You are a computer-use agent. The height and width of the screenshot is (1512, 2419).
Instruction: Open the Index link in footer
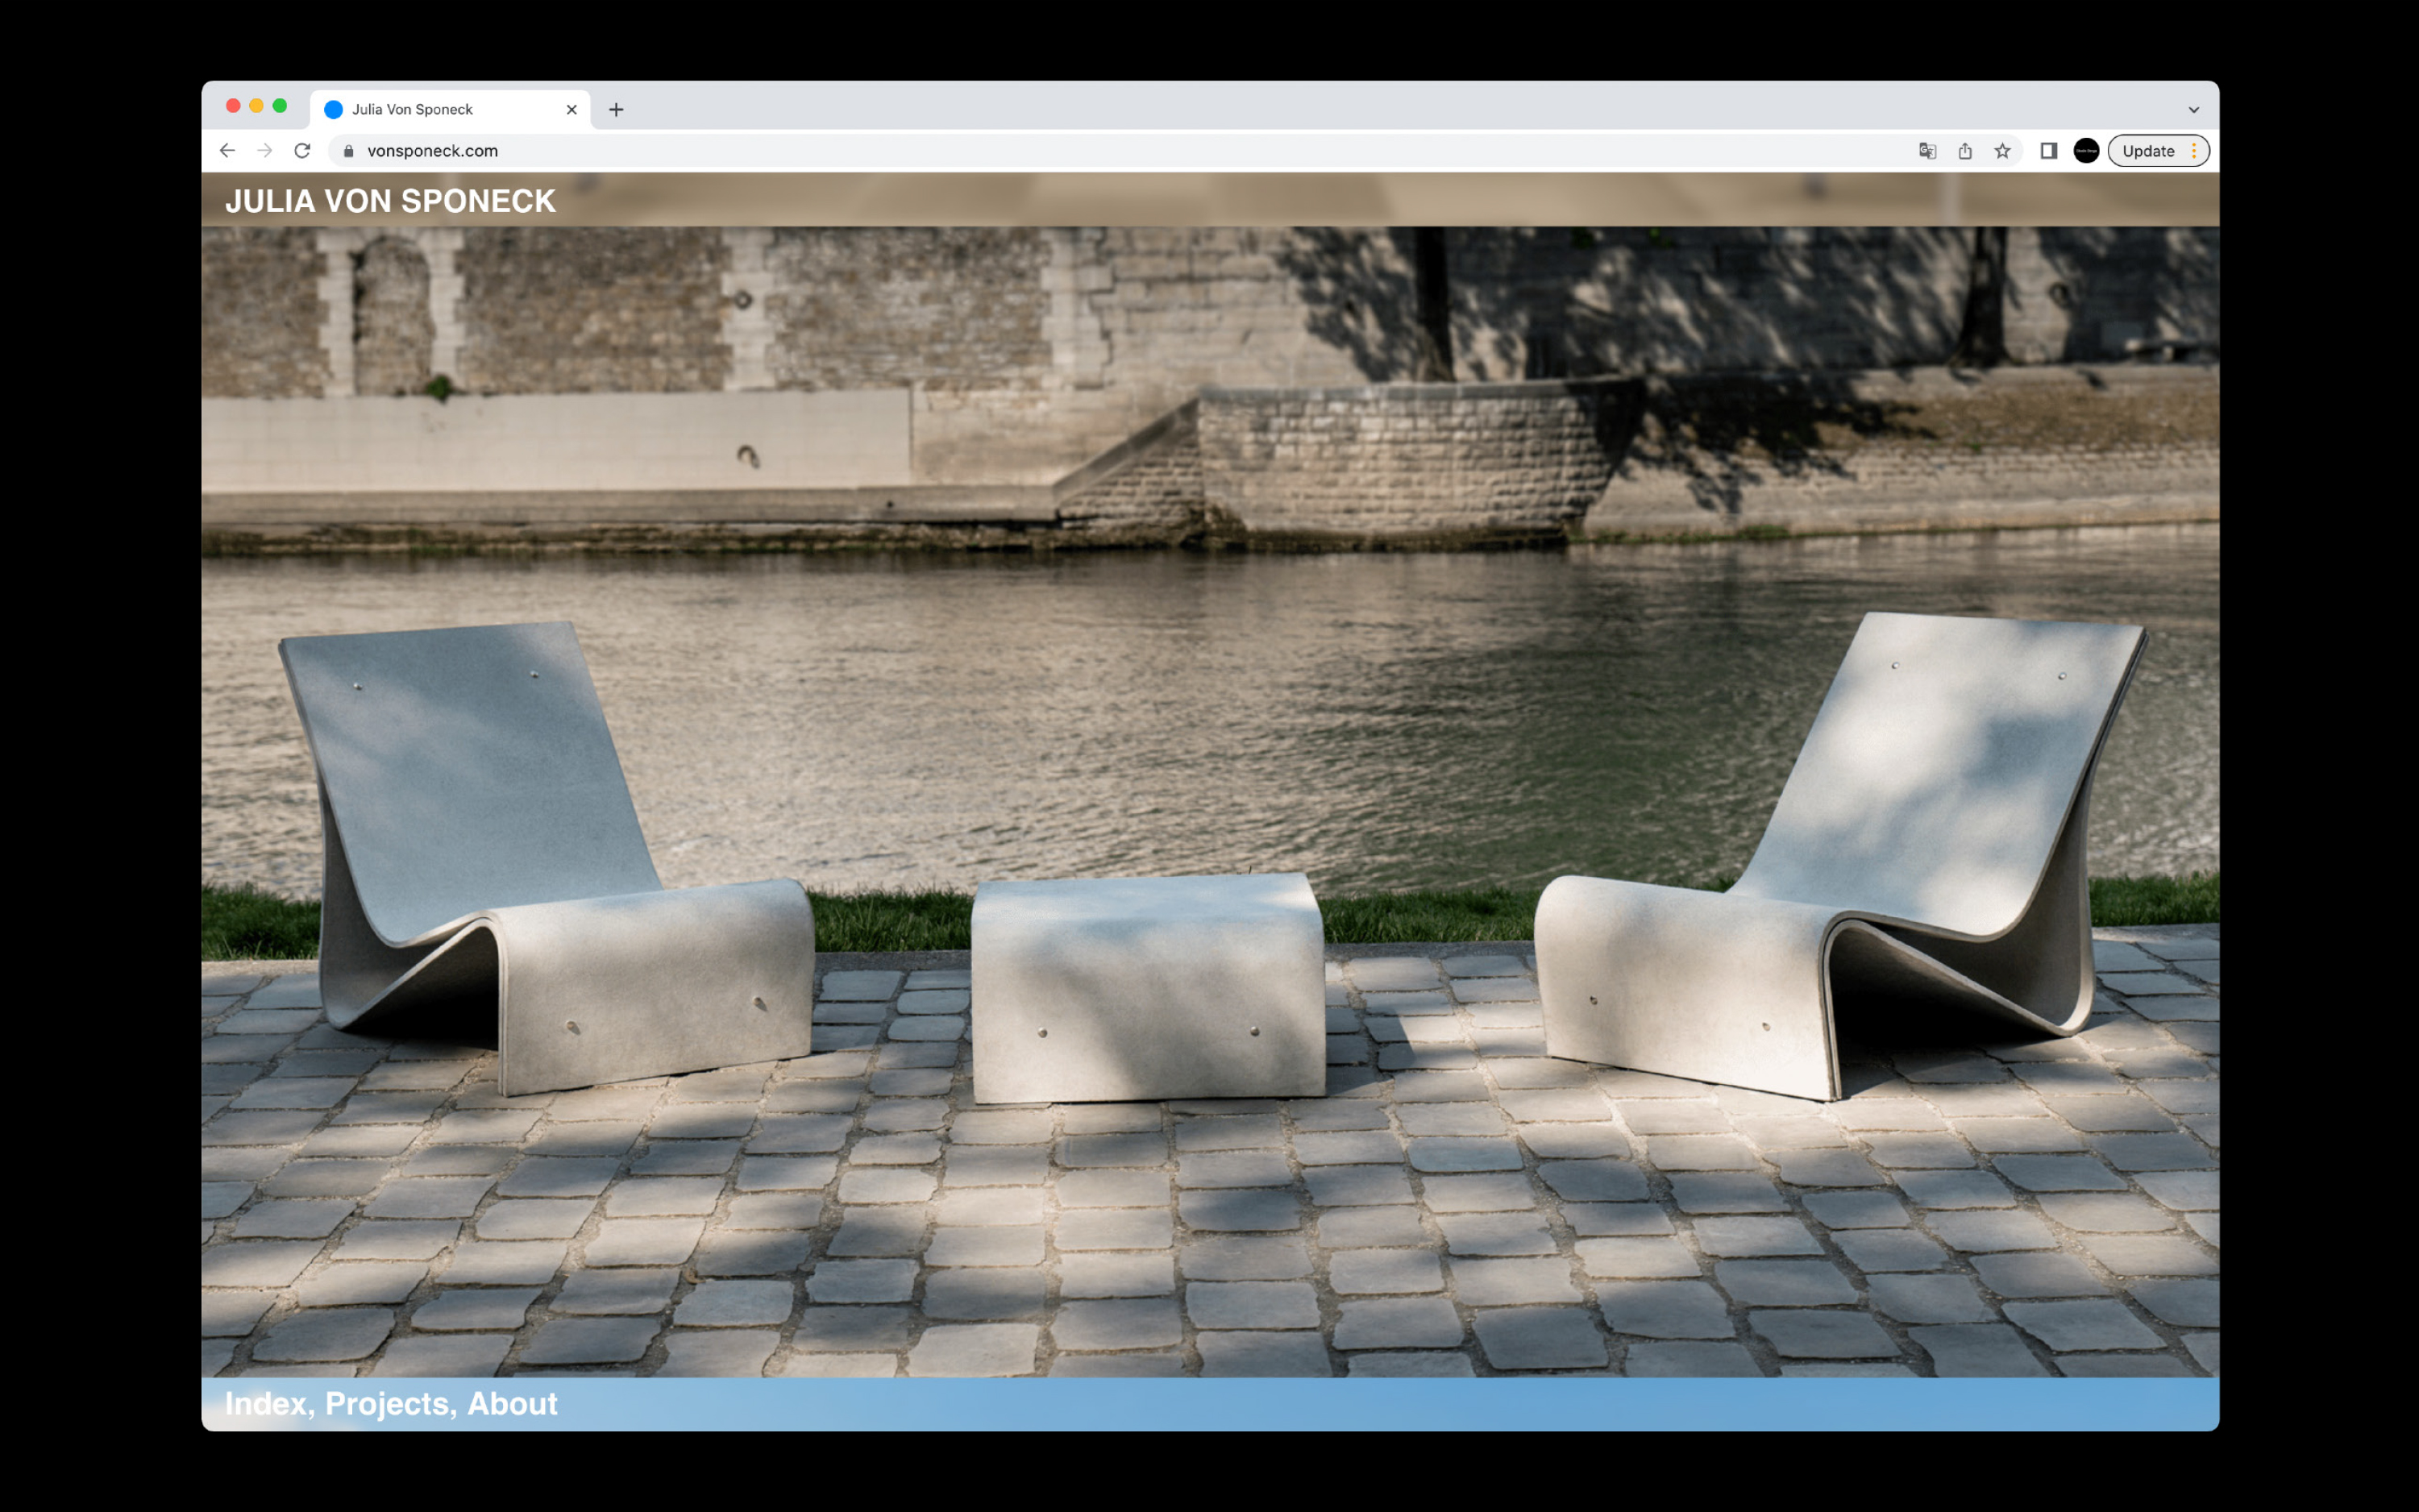point(265,1404)
